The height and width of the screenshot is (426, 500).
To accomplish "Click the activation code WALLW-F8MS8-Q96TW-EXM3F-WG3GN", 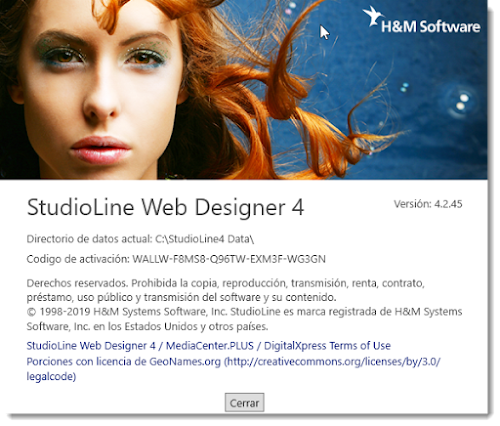I will coord(229,259).
